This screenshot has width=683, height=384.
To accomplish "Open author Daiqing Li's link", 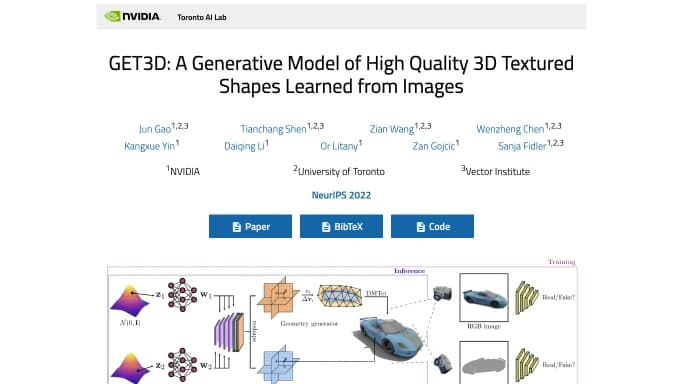I will pyautogui.click(x=244, y=146).
